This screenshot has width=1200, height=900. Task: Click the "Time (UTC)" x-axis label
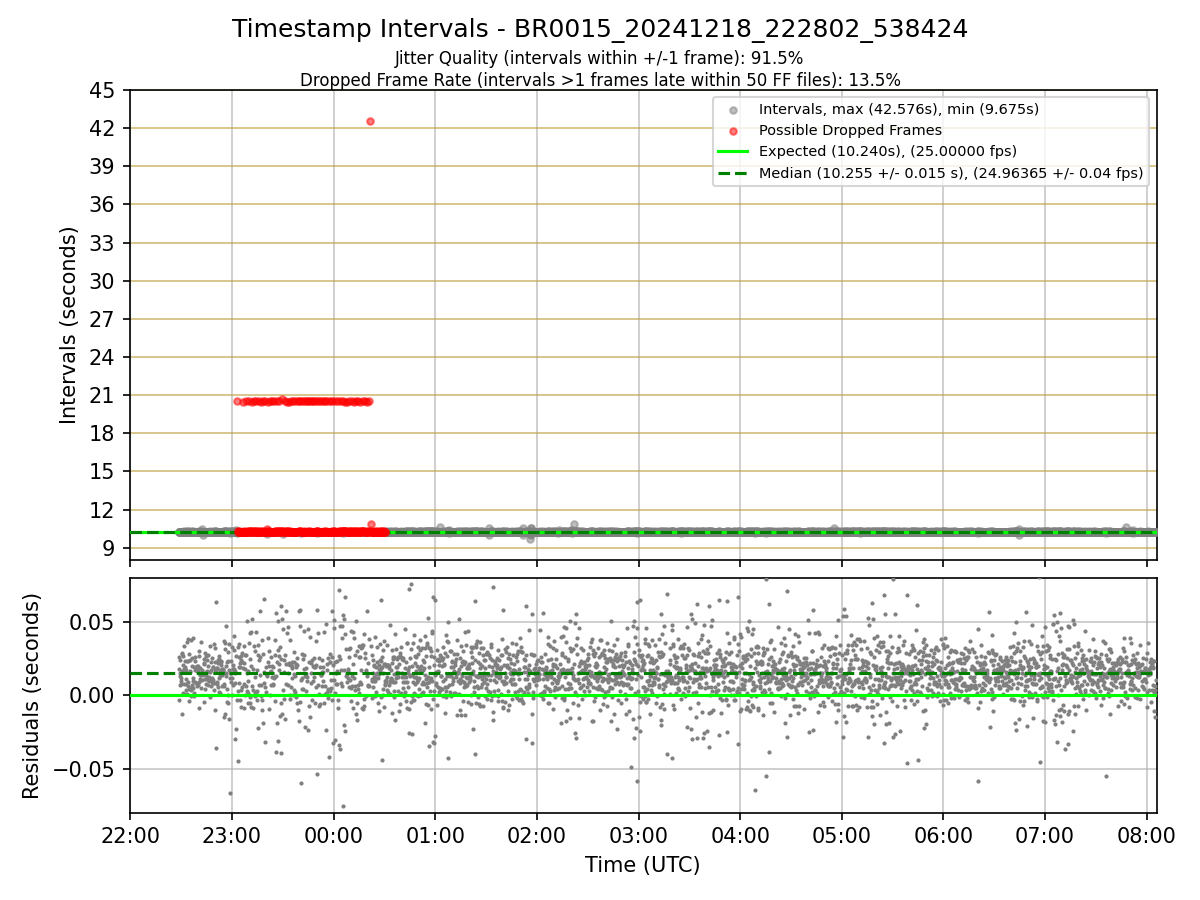coord(643,865)
